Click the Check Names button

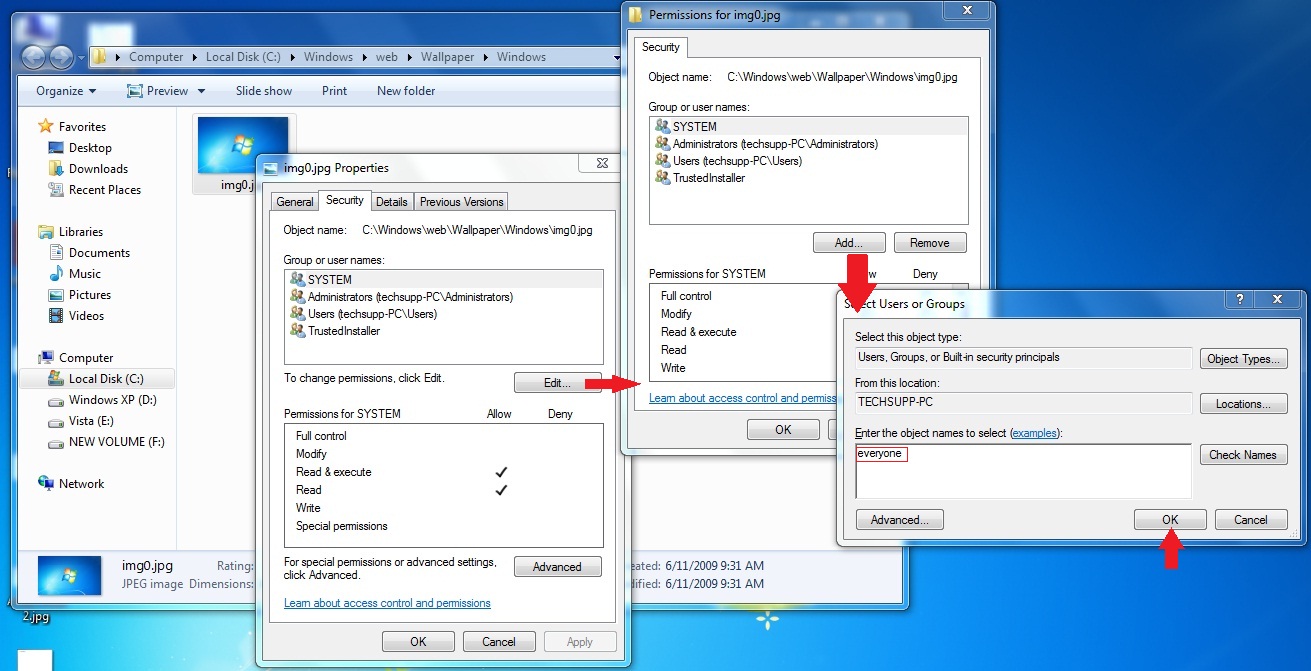coord(1243,454)
